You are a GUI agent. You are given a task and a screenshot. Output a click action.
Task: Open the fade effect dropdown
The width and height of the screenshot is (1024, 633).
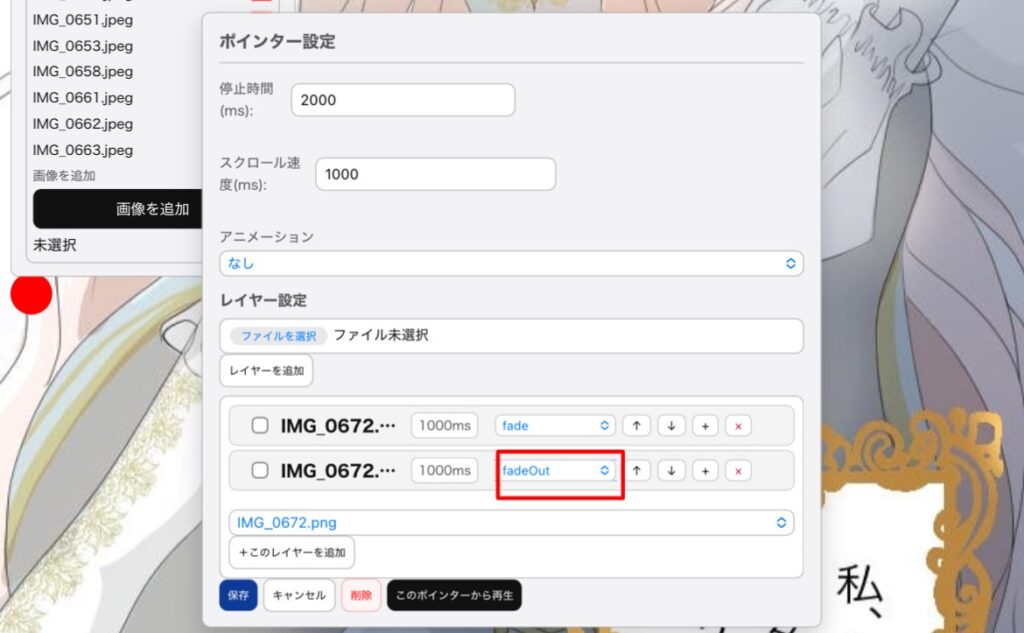pos(554,426)
